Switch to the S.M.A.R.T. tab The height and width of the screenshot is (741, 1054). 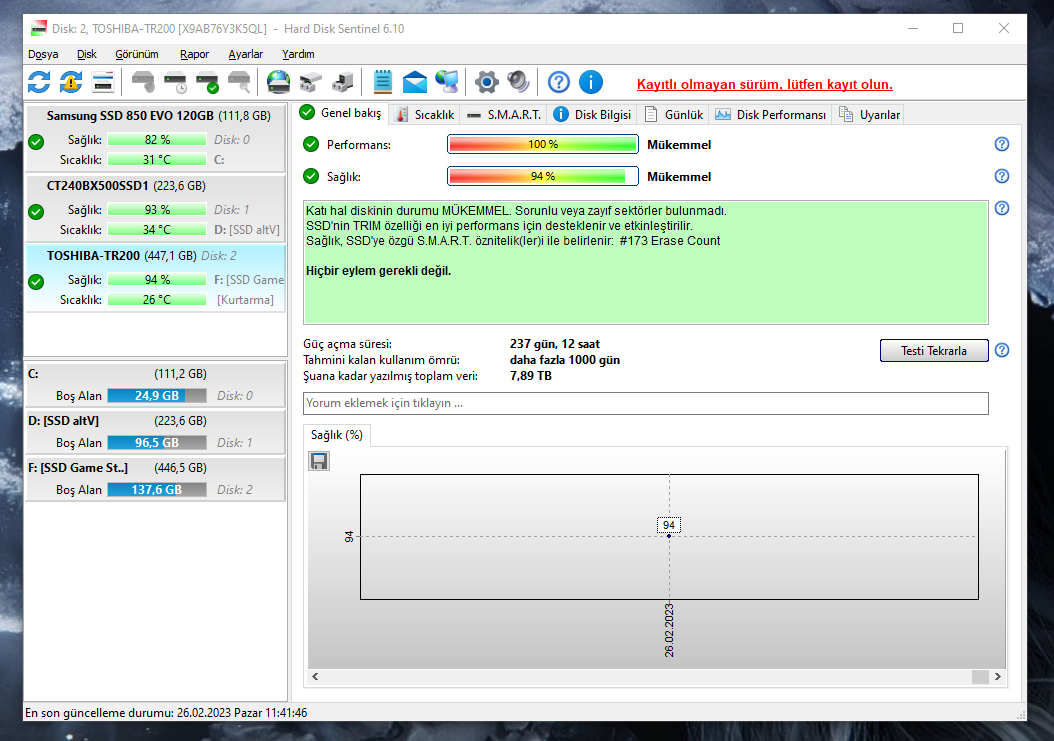504,115
